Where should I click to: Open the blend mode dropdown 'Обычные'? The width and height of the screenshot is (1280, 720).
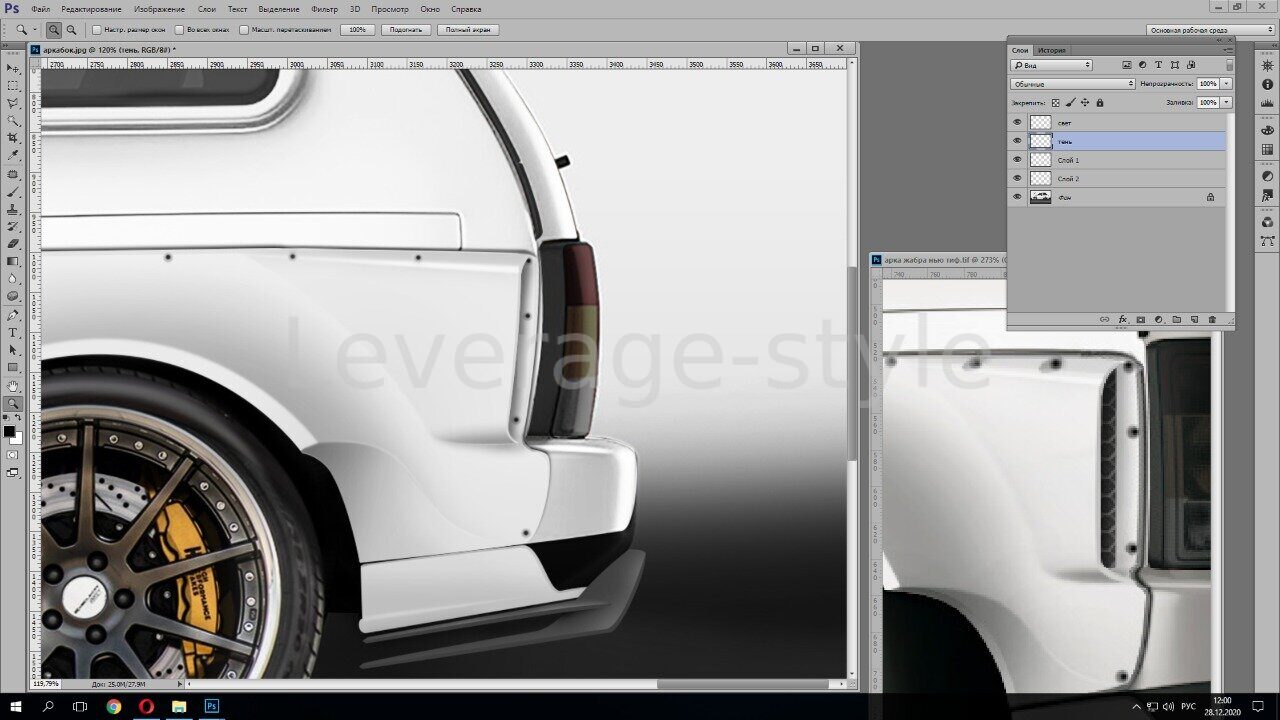tap(1072, 84)
